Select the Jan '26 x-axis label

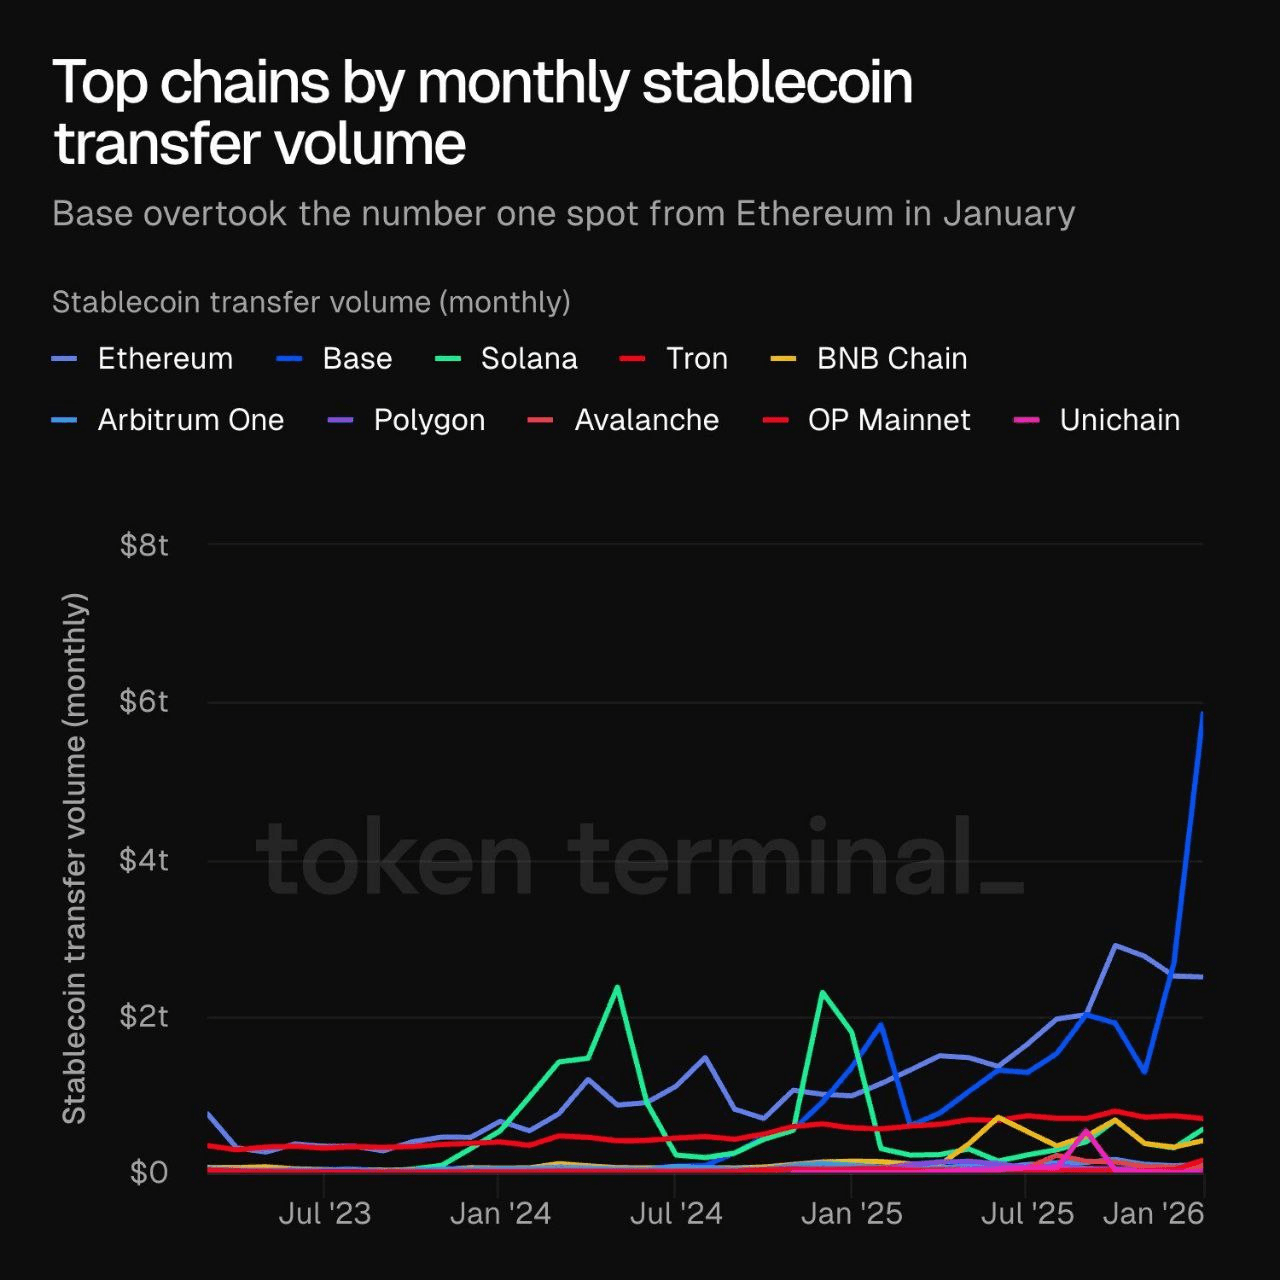tap(1153, 1214)
